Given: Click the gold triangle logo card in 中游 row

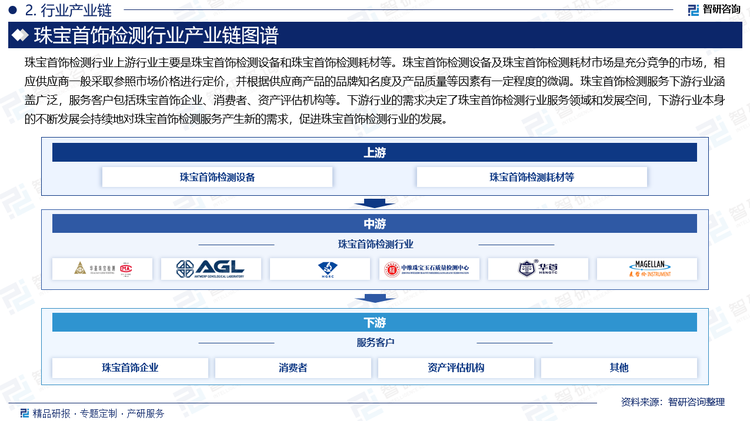Looking at the screenshot, I should pyautogui.click(x=102, y=269).
